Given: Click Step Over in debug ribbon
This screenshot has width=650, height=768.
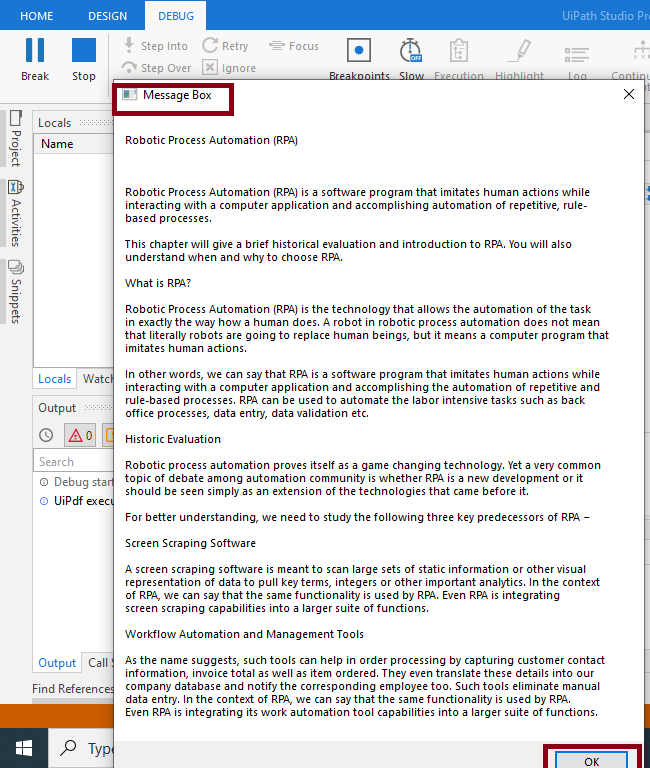Looking at the screenshot, I should (x=157, y=68).
